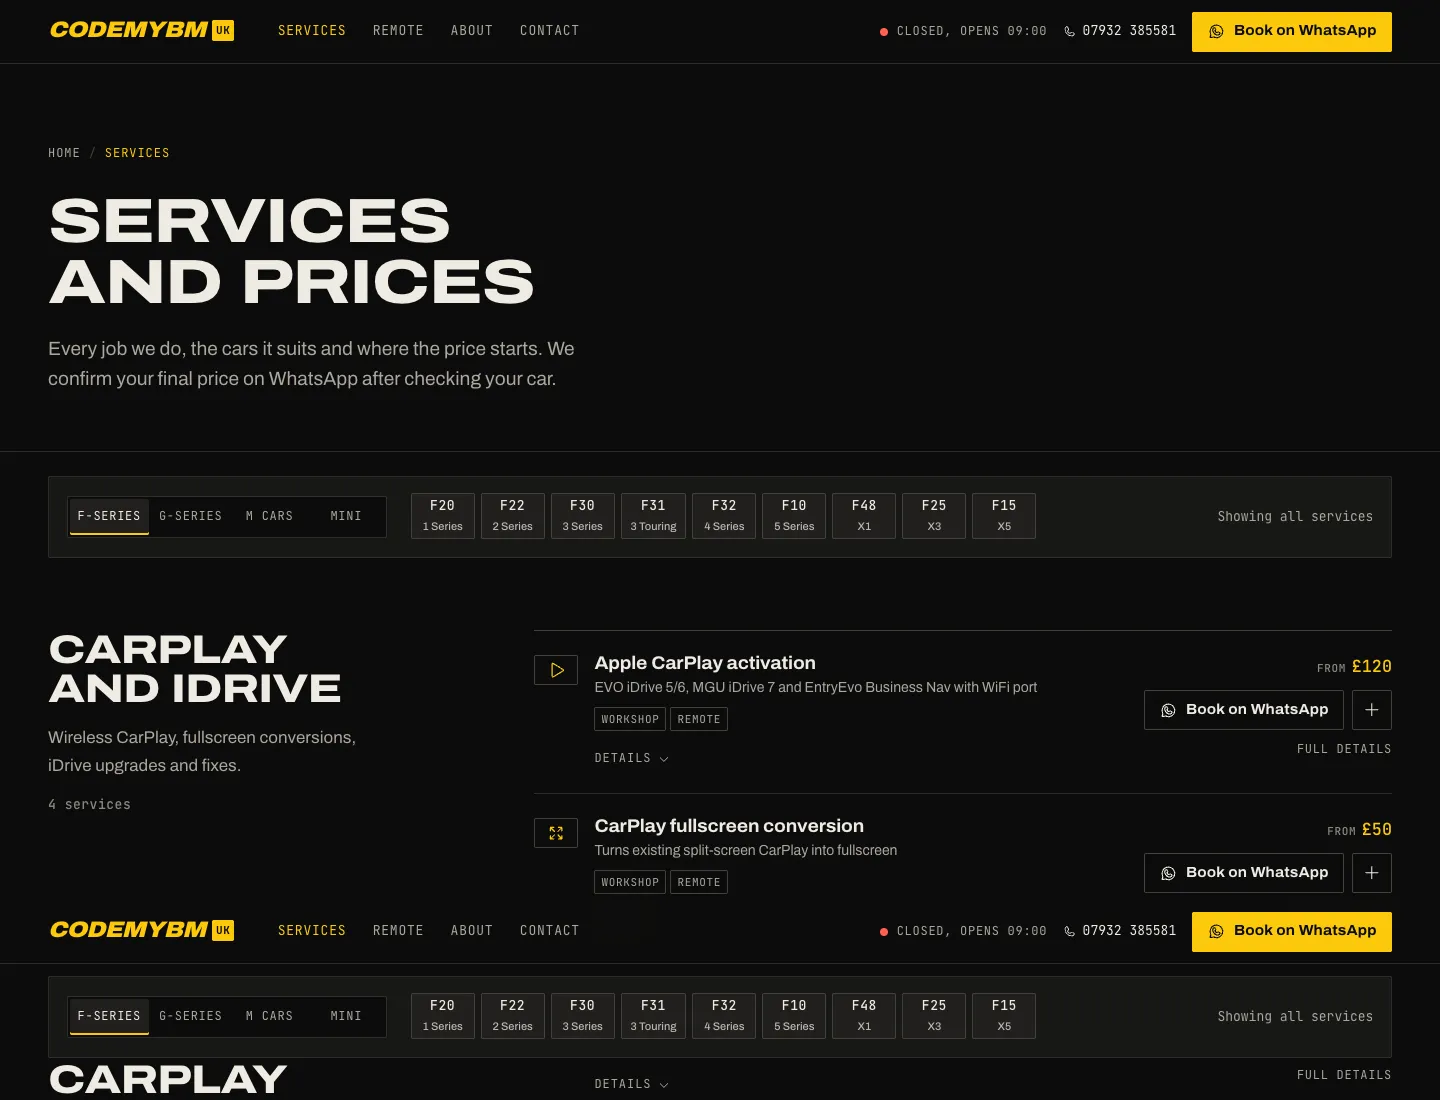Toggle the F10 5 Series chip in the top filter bar

point(794,516)
